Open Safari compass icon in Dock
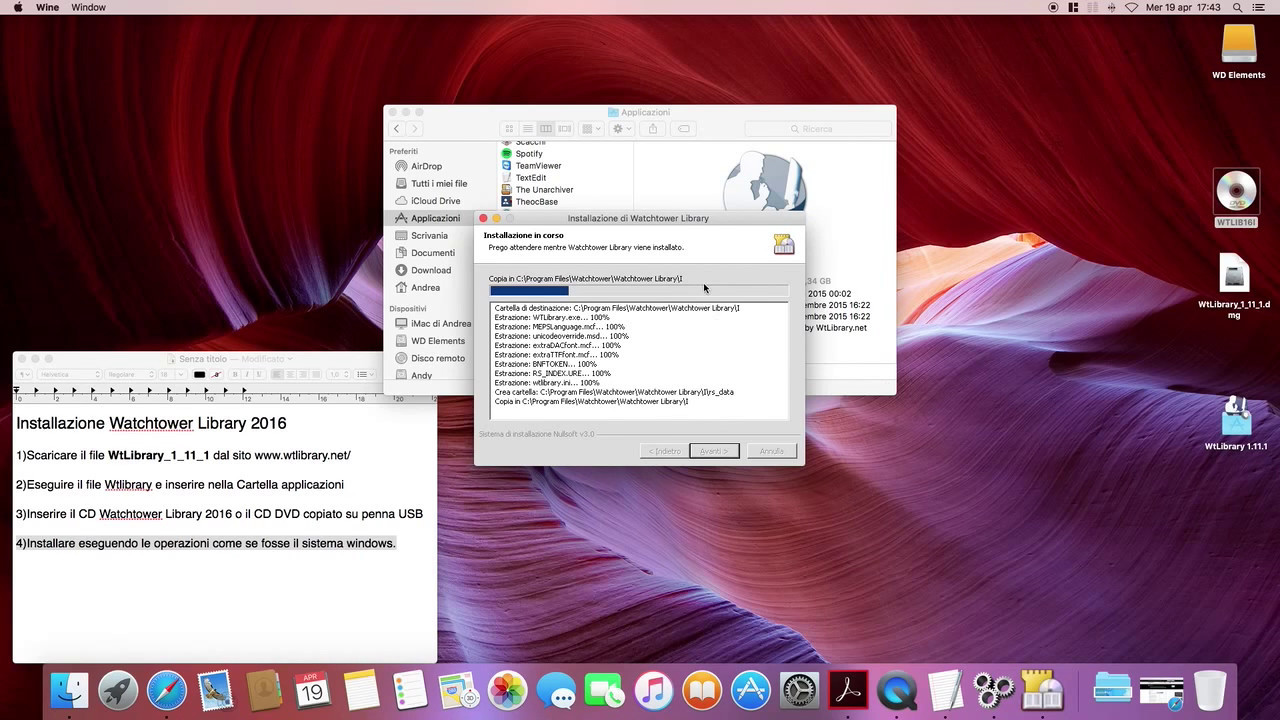 pos(167,690)
